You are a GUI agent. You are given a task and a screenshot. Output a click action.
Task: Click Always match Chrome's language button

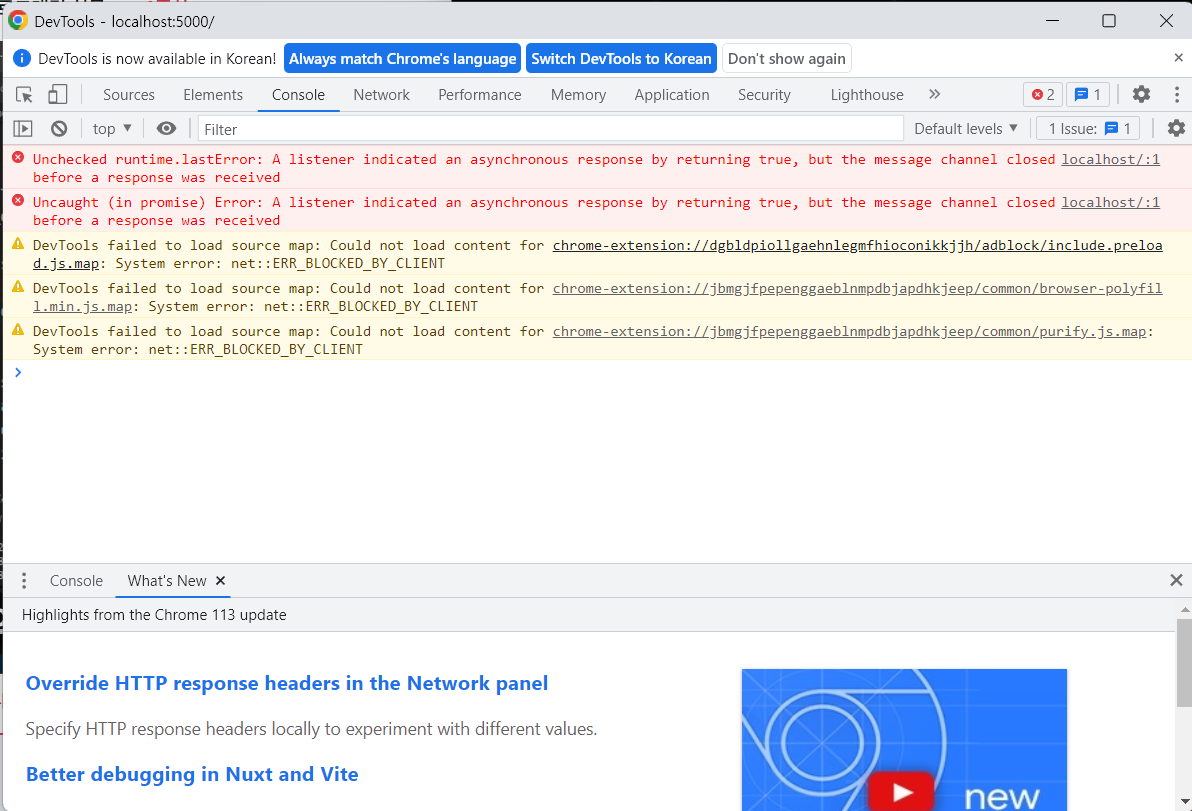pos(402,59)
